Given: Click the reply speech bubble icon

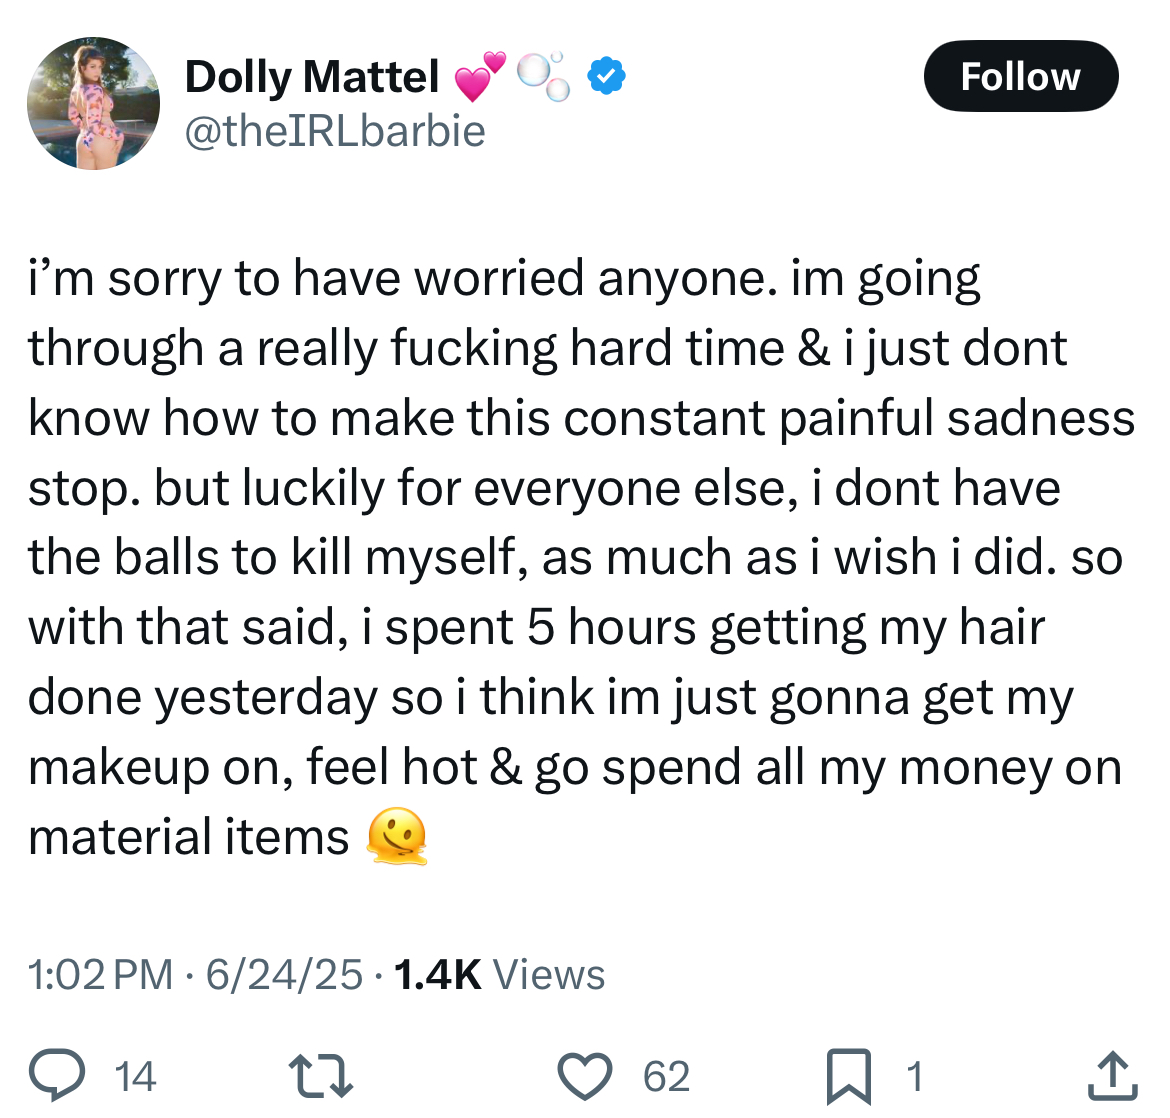Looking at the screenshot, I should (57, 1075).
